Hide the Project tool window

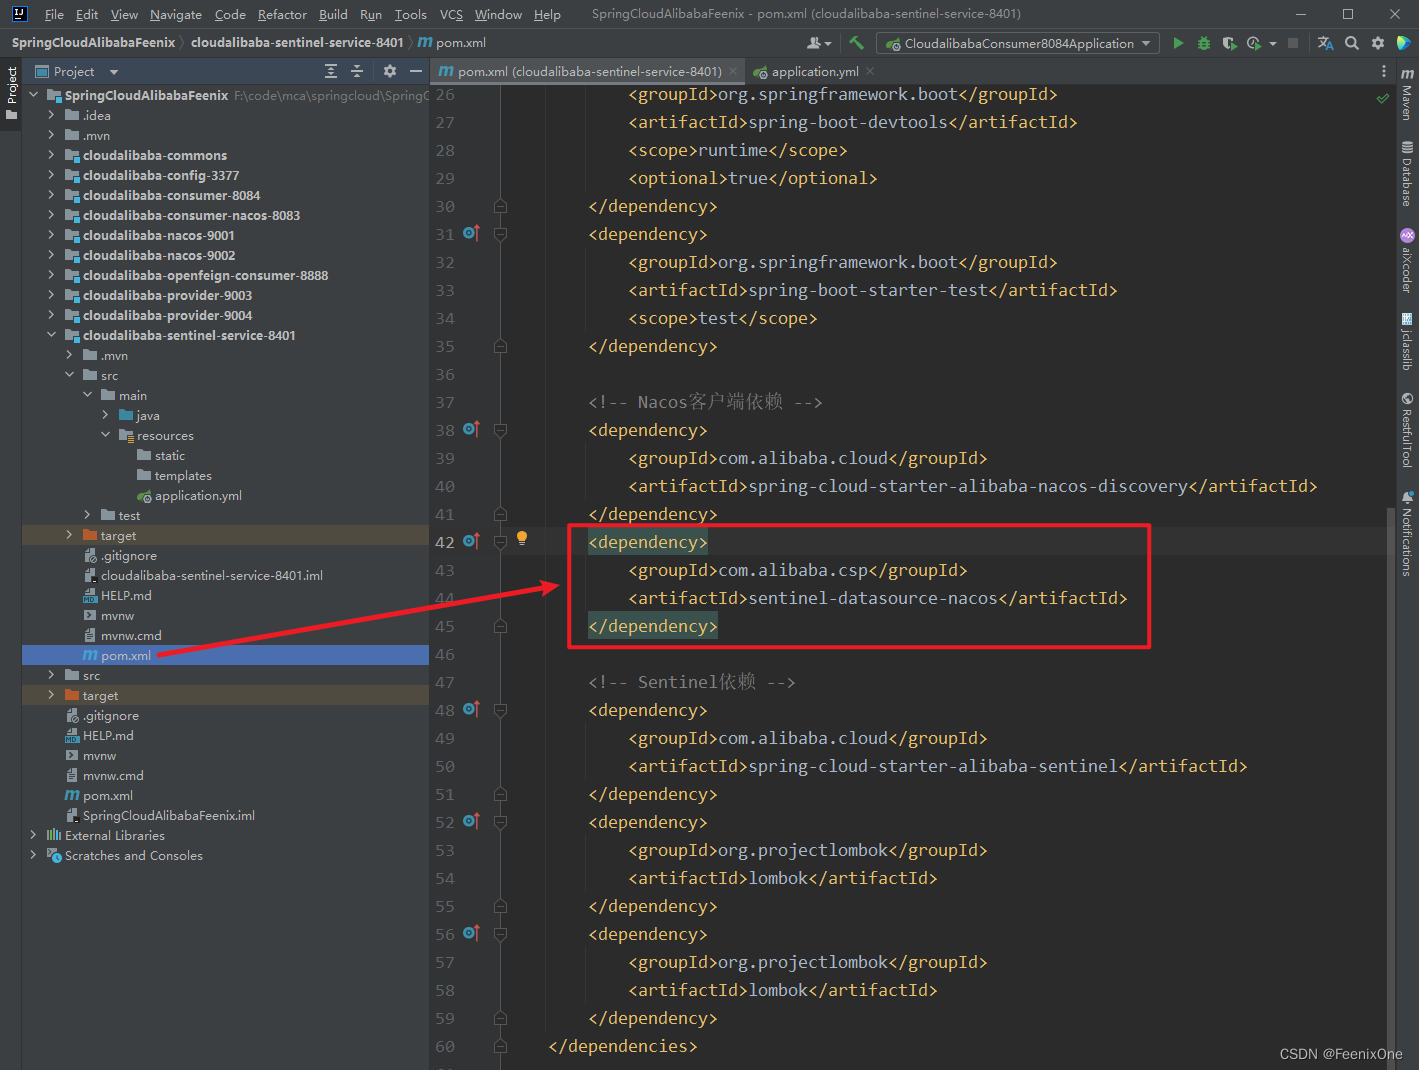[x=416, y=71]
